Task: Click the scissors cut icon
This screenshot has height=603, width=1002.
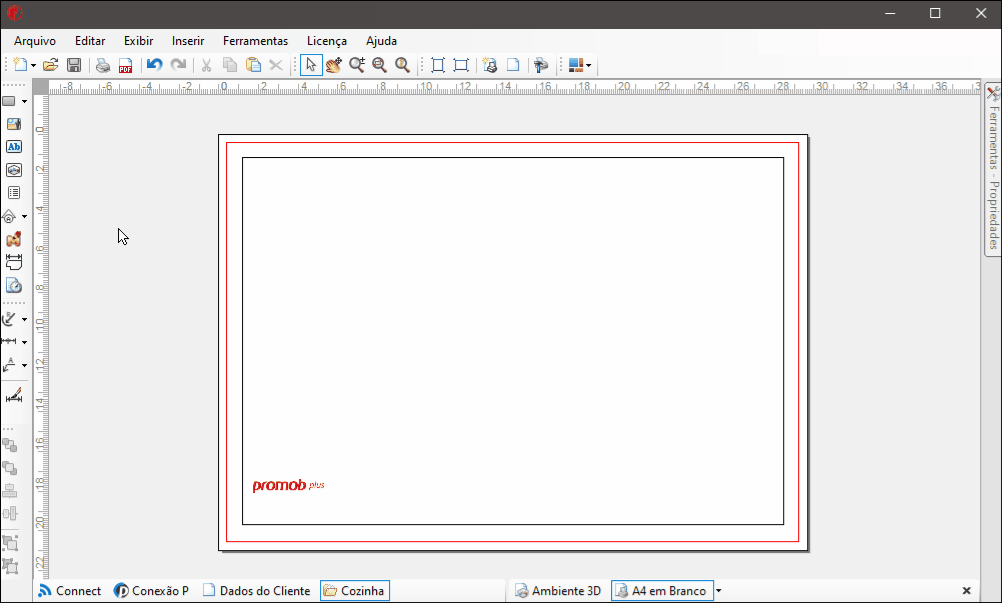Action: click(x=206, y=65)
